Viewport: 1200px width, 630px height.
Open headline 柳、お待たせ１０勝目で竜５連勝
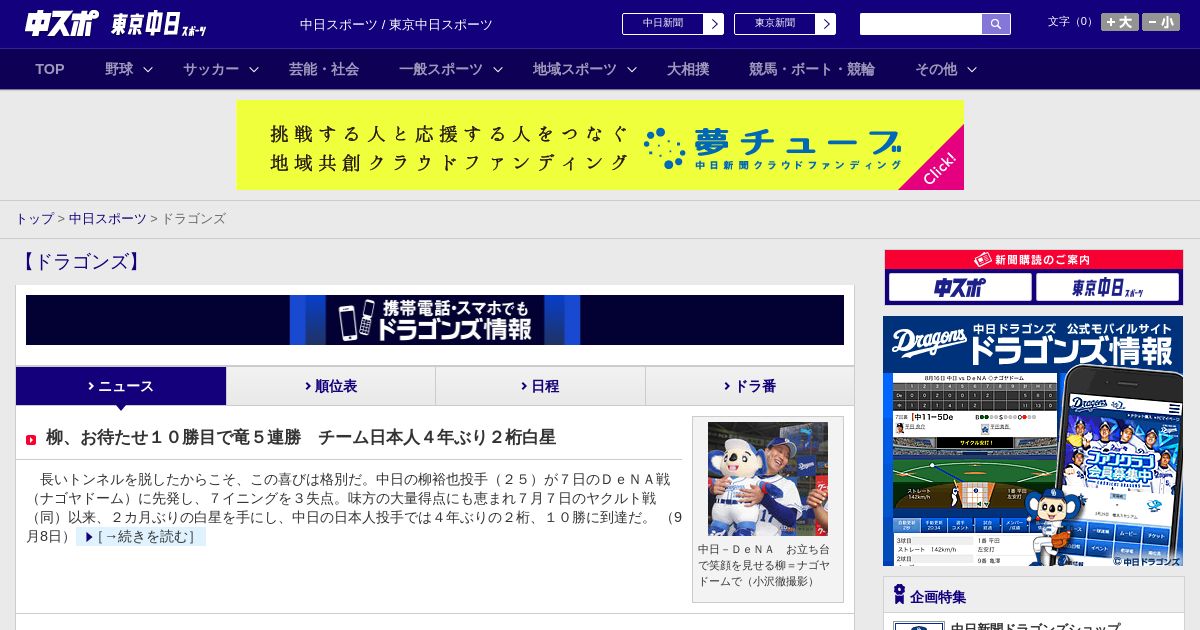coord(301,437)
